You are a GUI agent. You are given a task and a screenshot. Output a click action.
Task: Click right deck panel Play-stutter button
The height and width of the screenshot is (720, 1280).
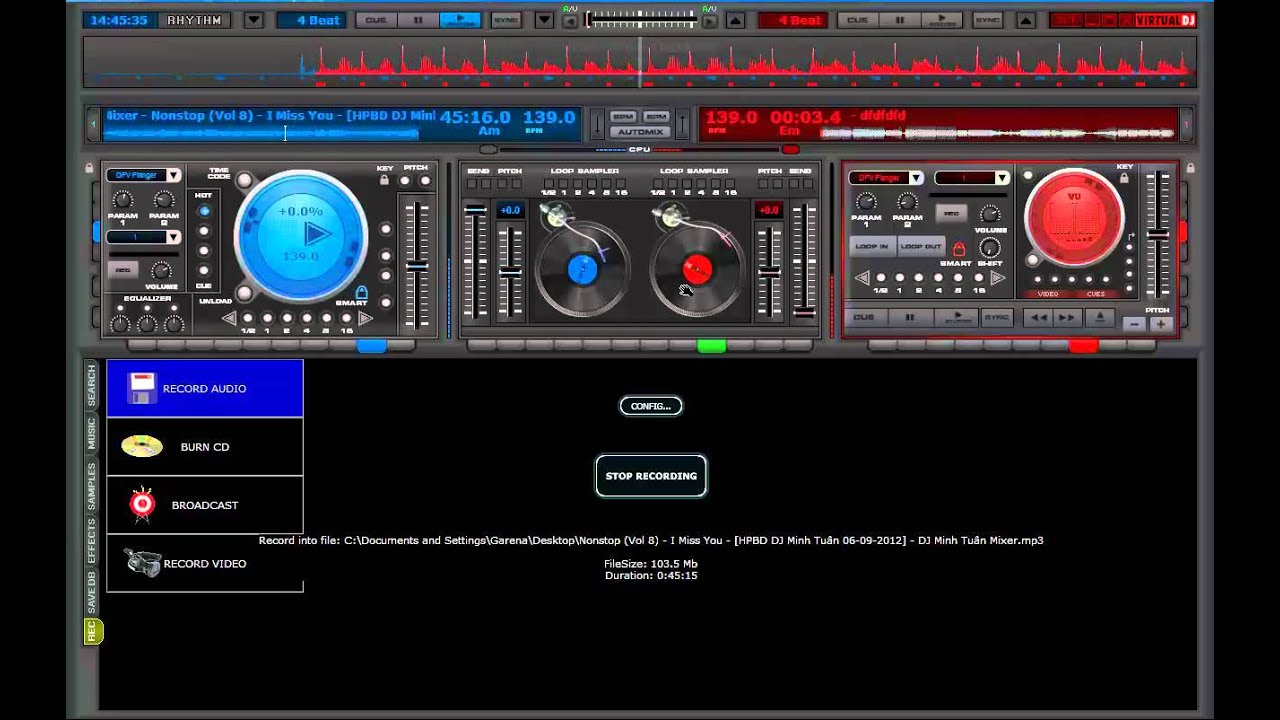point(957,317)
